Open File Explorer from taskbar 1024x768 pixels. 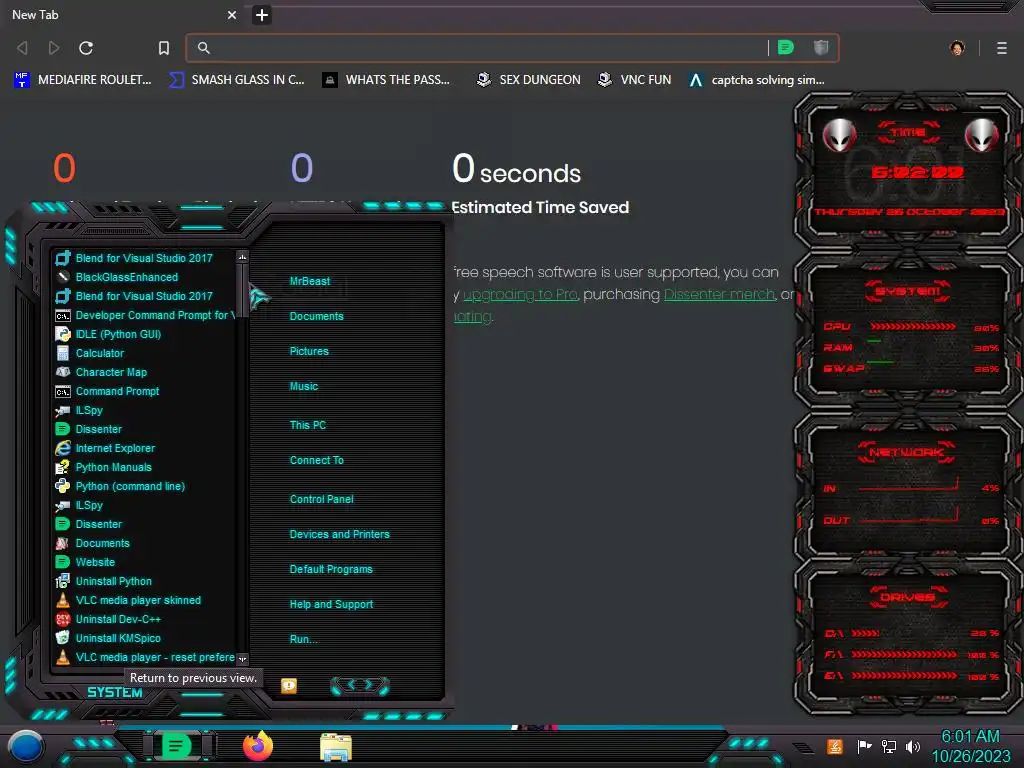click(336, 747)
